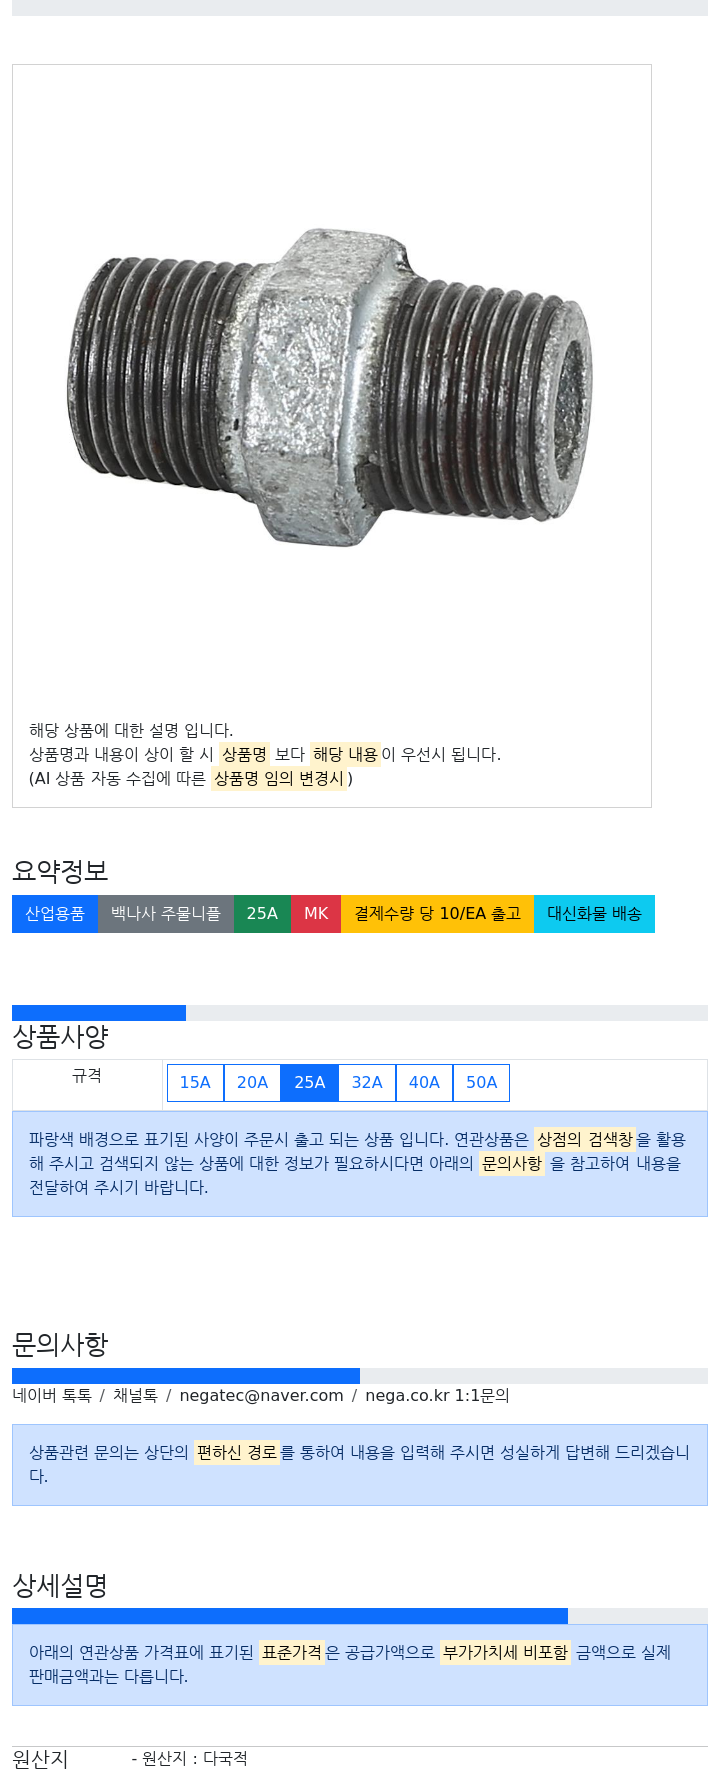Open the pipe nipple product image
Viewport: 720px width, 1779px height.
(x=332, y=387)
